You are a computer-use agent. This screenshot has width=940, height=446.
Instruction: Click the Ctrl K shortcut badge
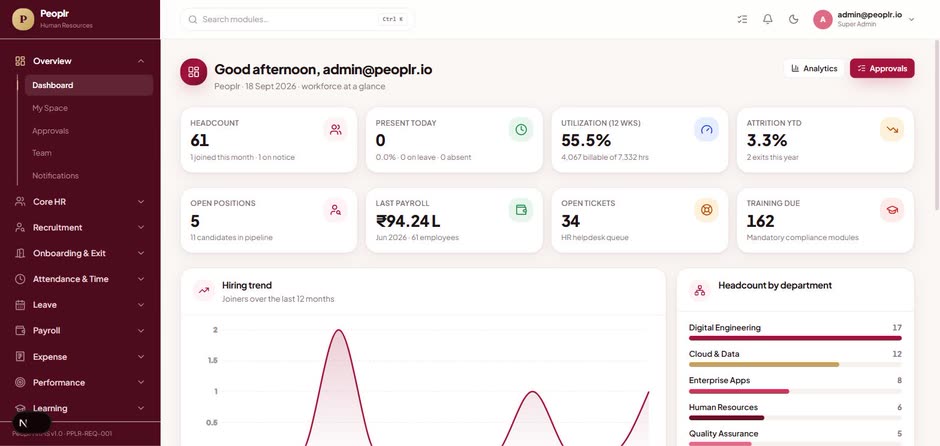pos(392,19)
